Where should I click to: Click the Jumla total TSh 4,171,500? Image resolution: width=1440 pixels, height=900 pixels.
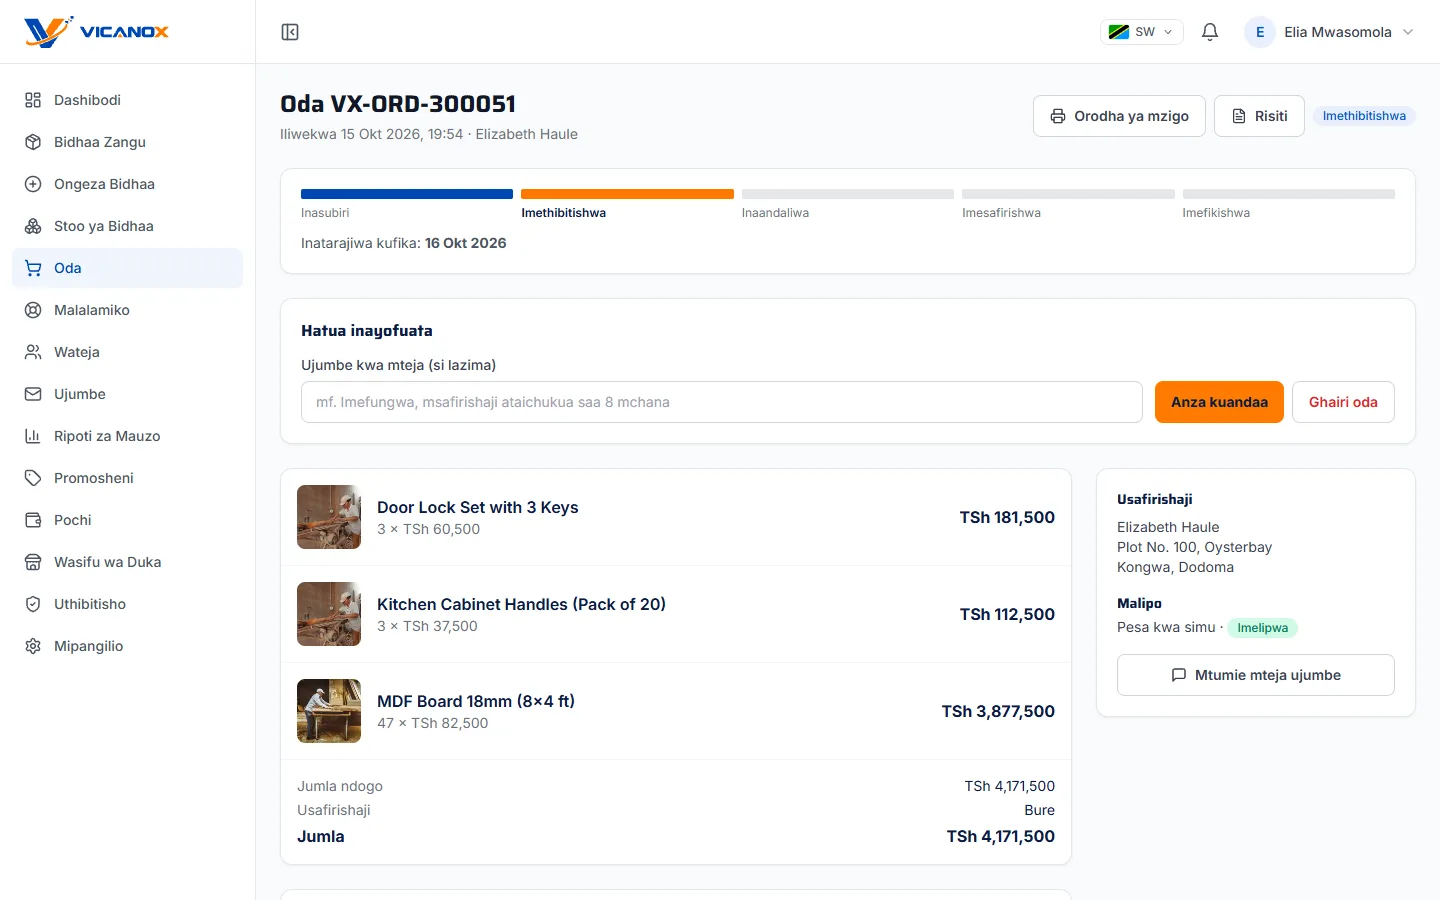[1000, 836]
